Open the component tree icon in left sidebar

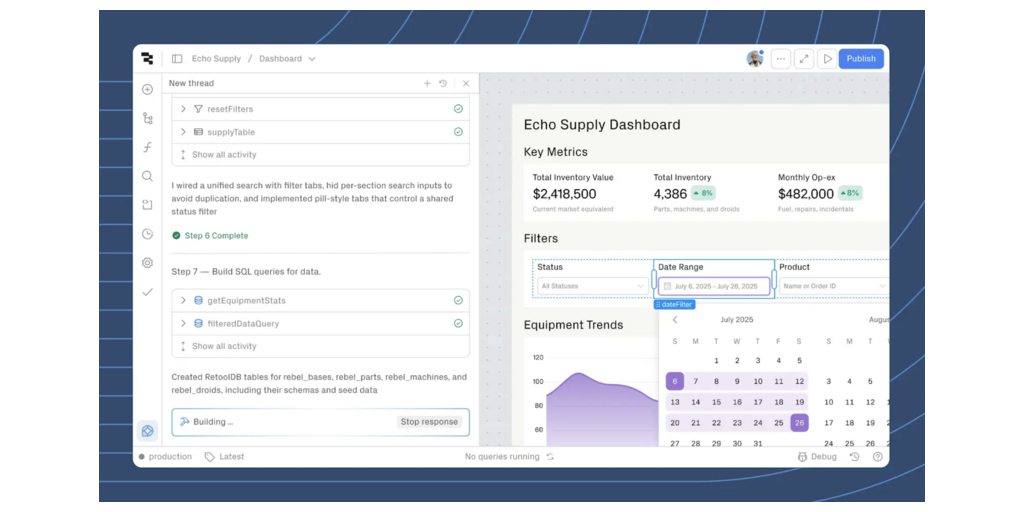[x=147, y=118]
